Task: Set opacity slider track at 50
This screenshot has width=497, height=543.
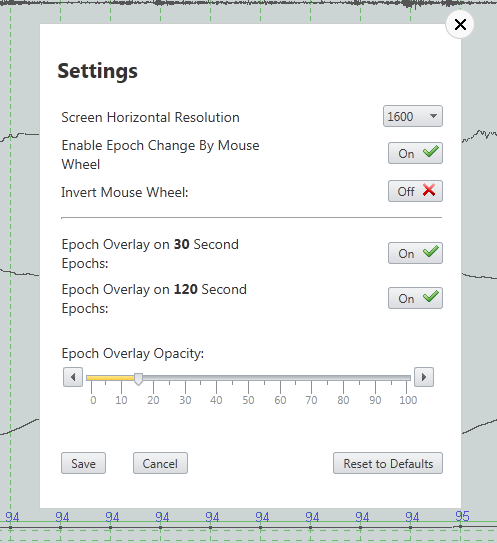Action: click(x=248, y=378)
